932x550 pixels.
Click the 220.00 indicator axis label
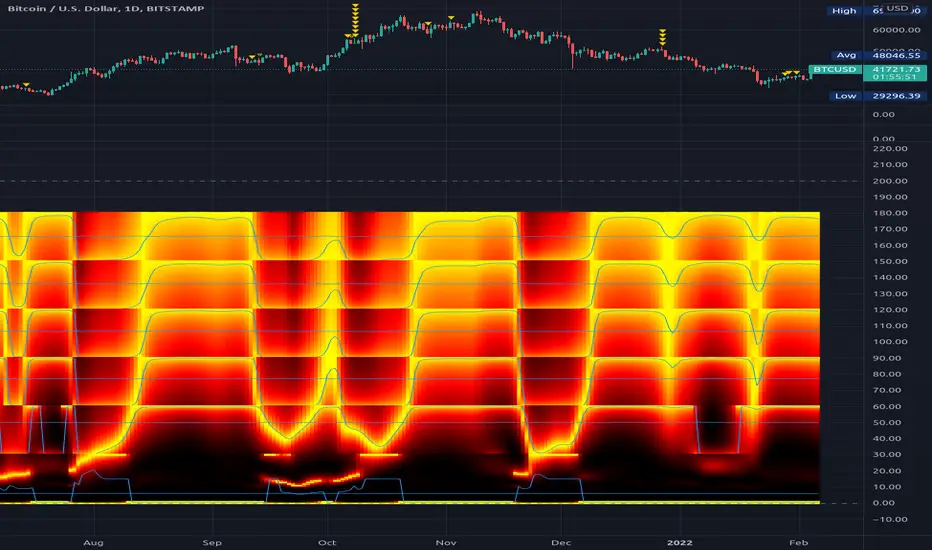(890, 149)
